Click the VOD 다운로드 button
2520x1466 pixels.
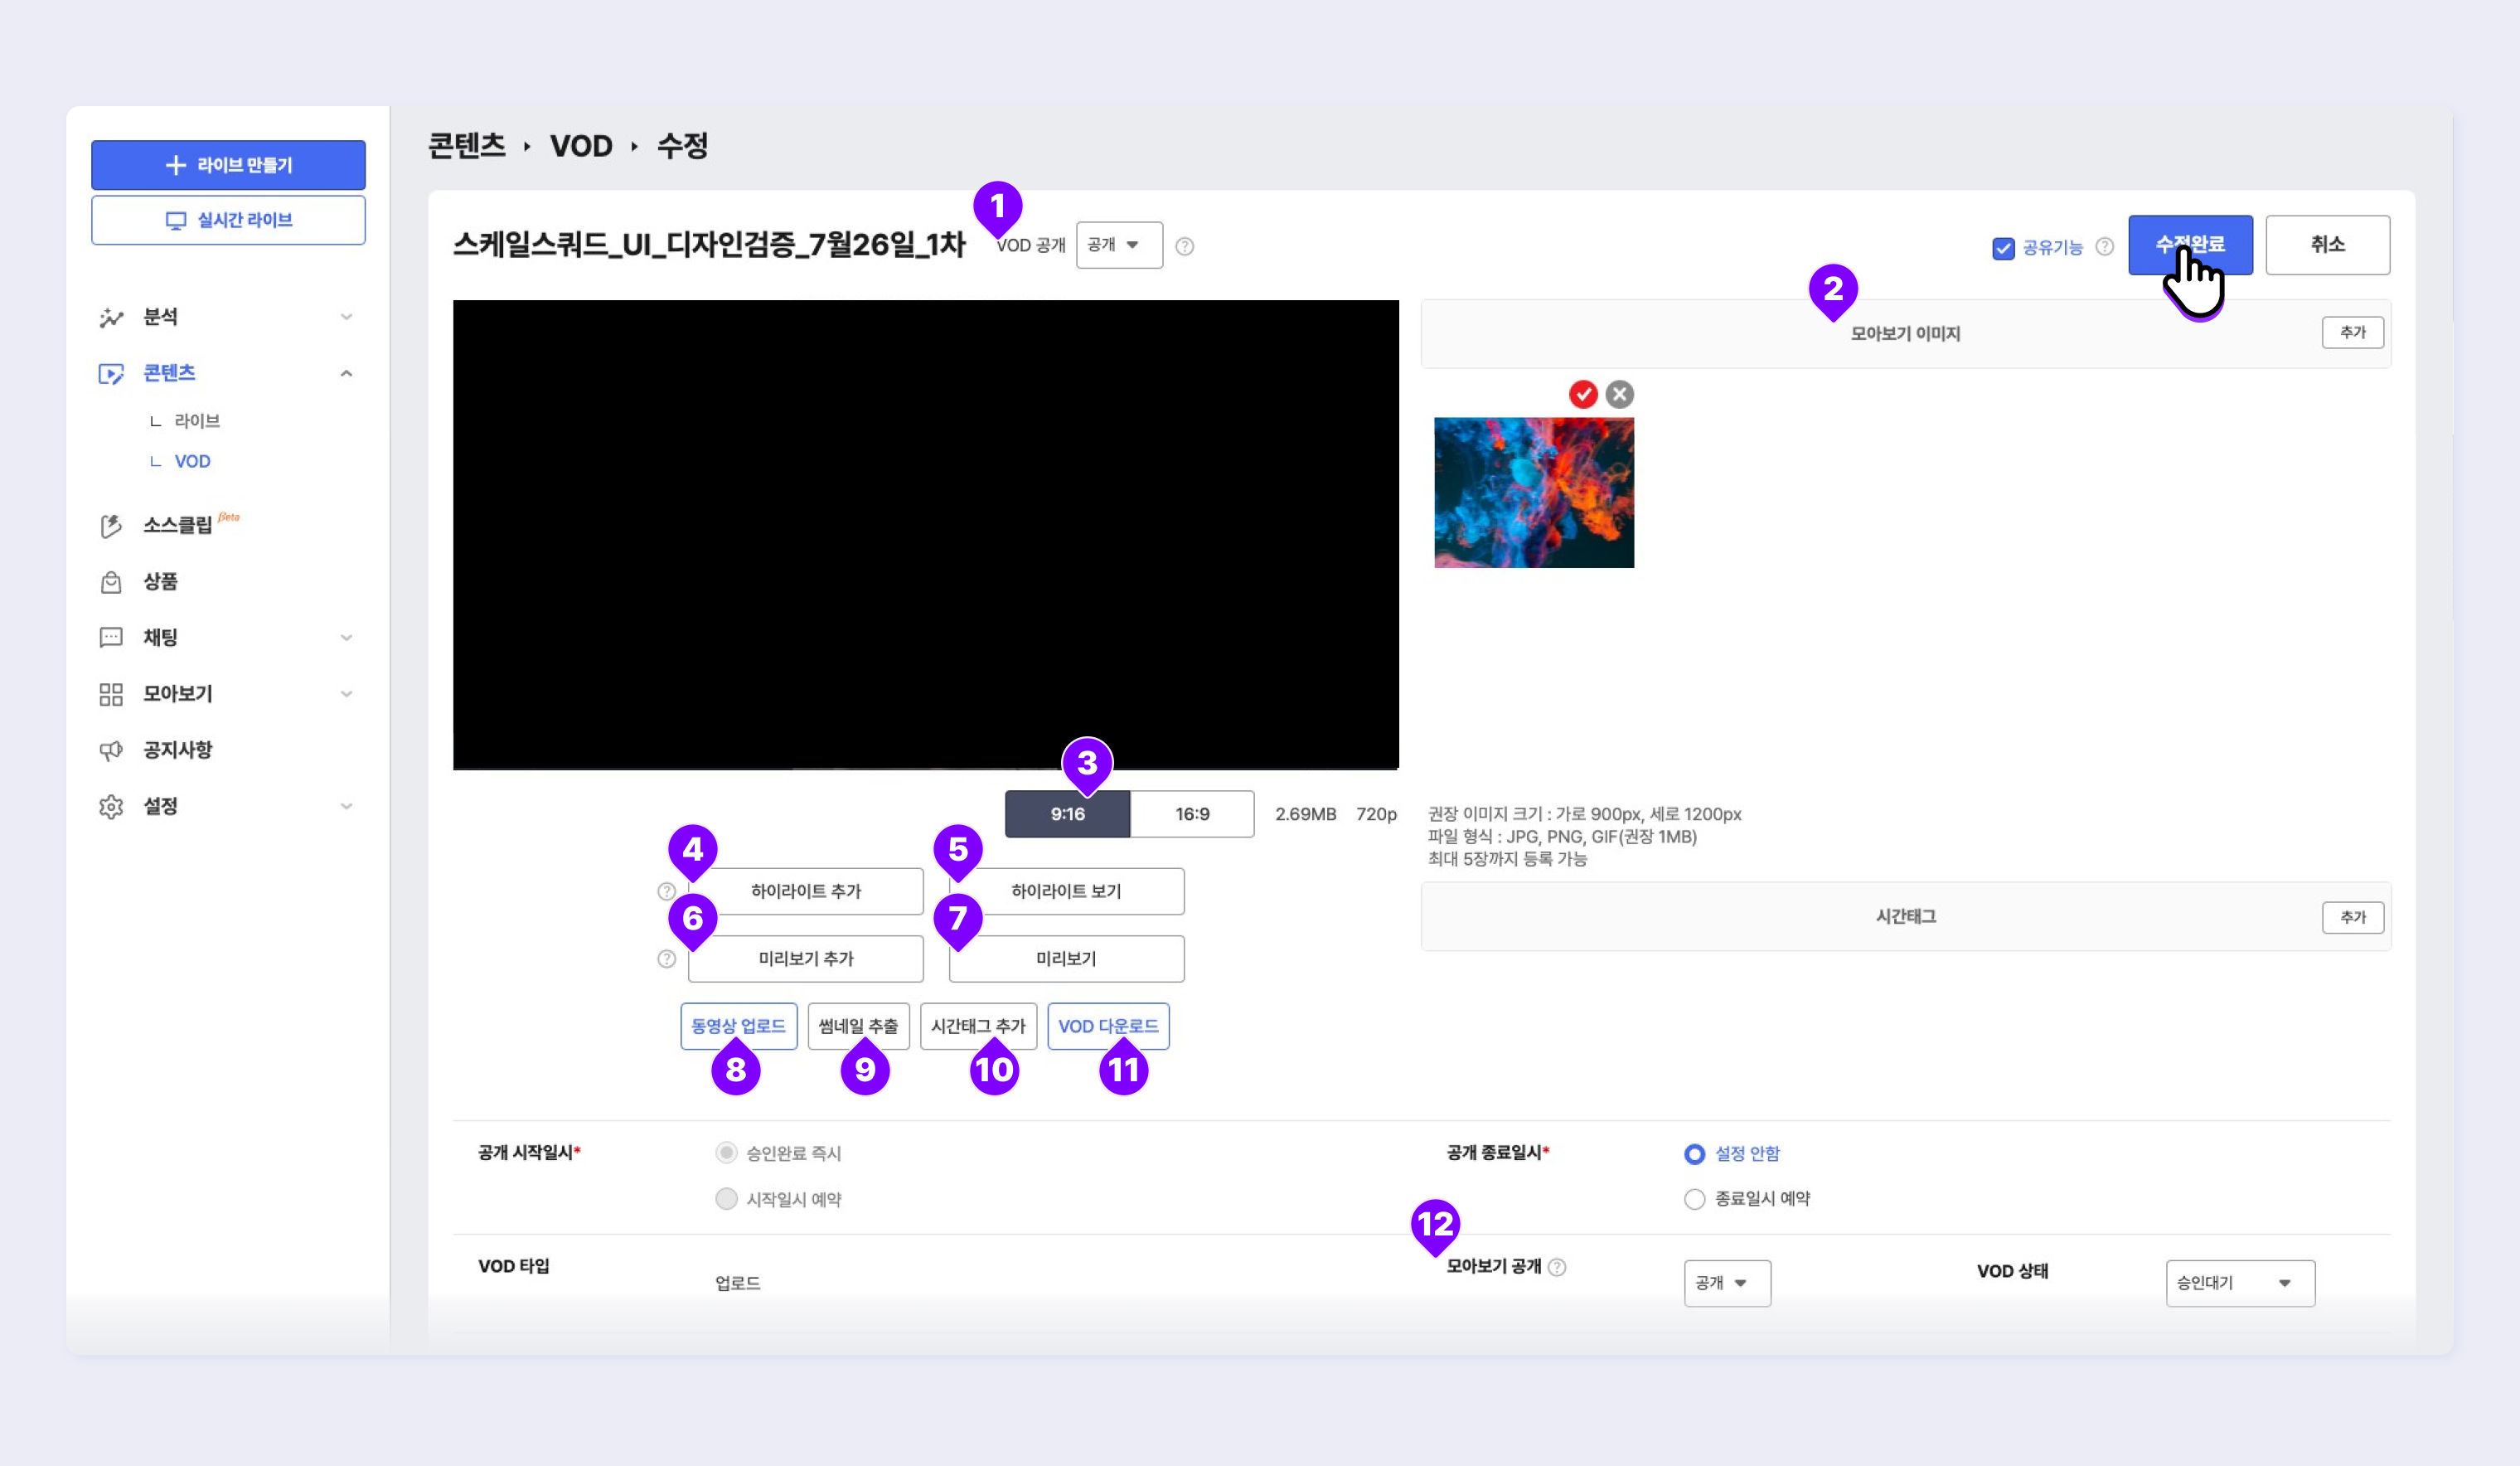click(x=1108, y=1026)
